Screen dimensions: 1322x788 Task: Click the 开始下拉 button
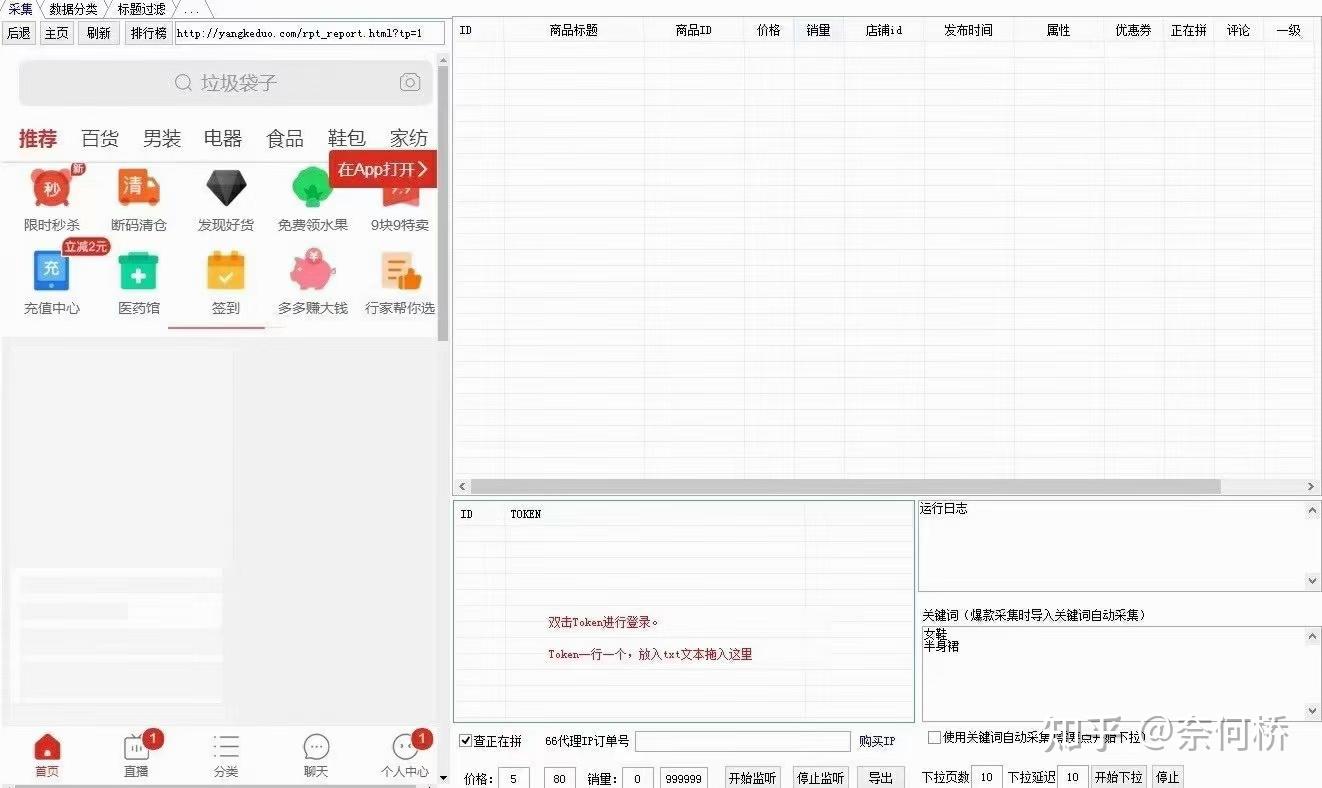click(1118, 778)
